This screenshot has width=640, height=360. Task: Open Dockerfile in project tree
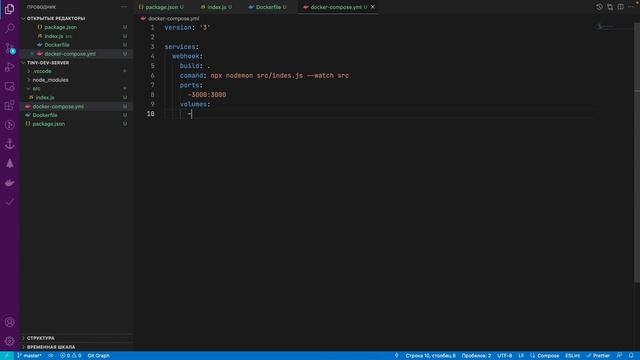(x=45, y=115)
